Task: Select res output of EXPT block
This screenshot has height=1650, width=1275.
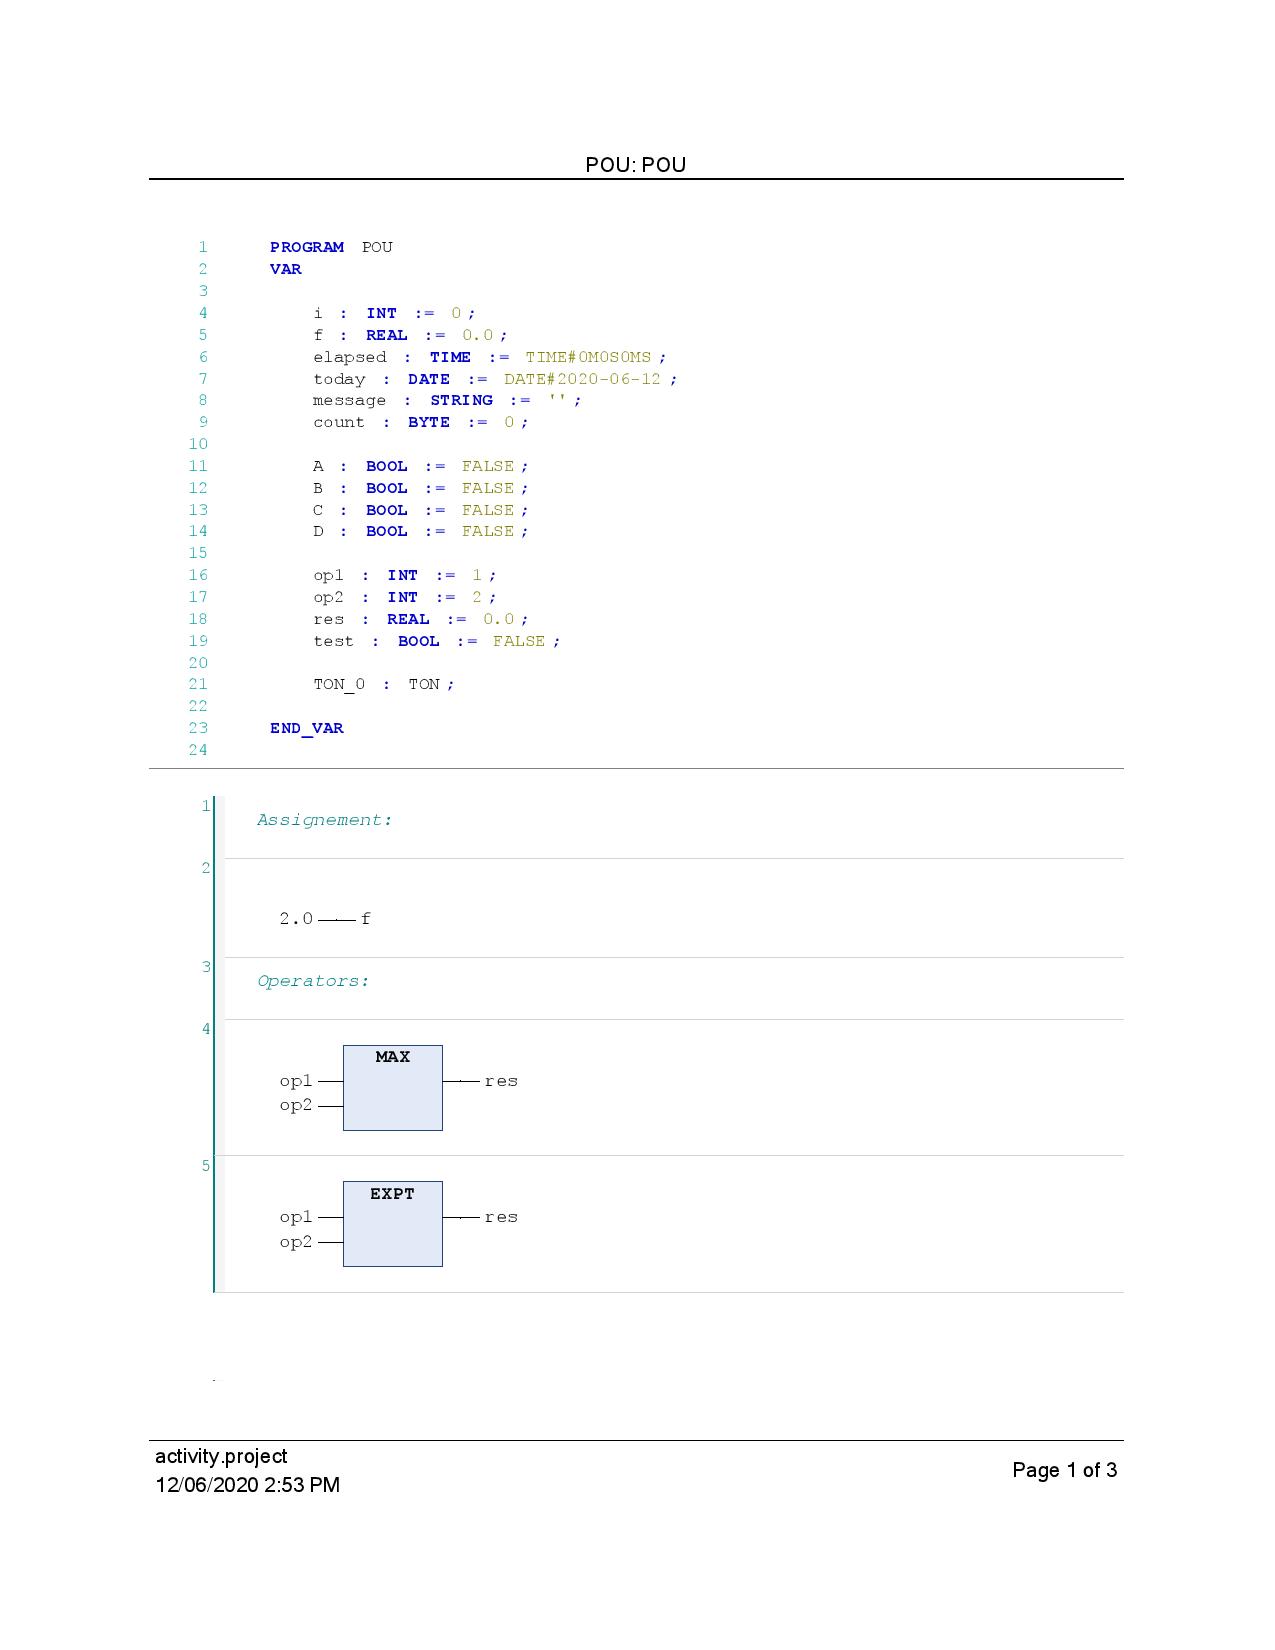Action: [501, 1217]
